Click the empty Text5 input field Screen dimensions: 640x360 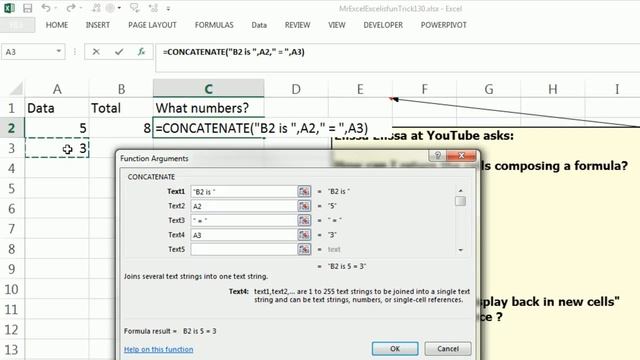click(x=244, y=249)
